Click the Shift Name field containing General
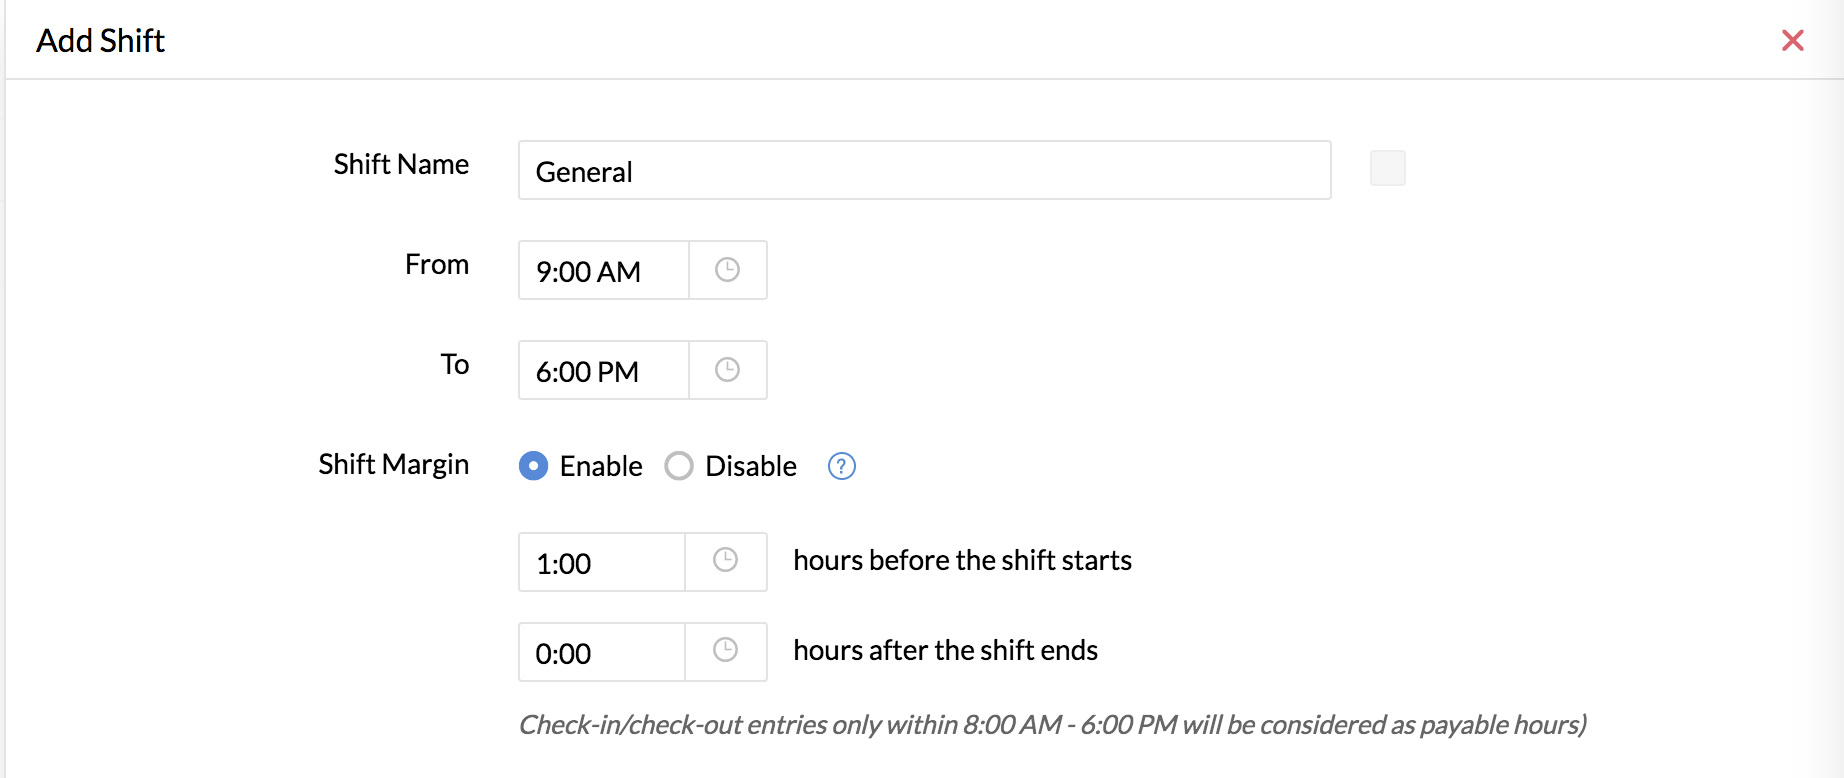The height and width of the screenshot is (778, 1844). point(925,170)
